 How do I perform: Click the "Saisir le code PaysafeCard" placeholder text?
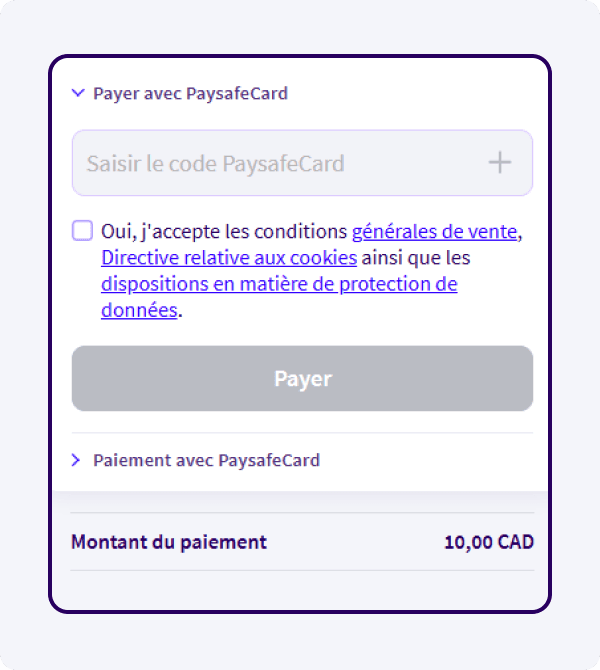point(215,163)
